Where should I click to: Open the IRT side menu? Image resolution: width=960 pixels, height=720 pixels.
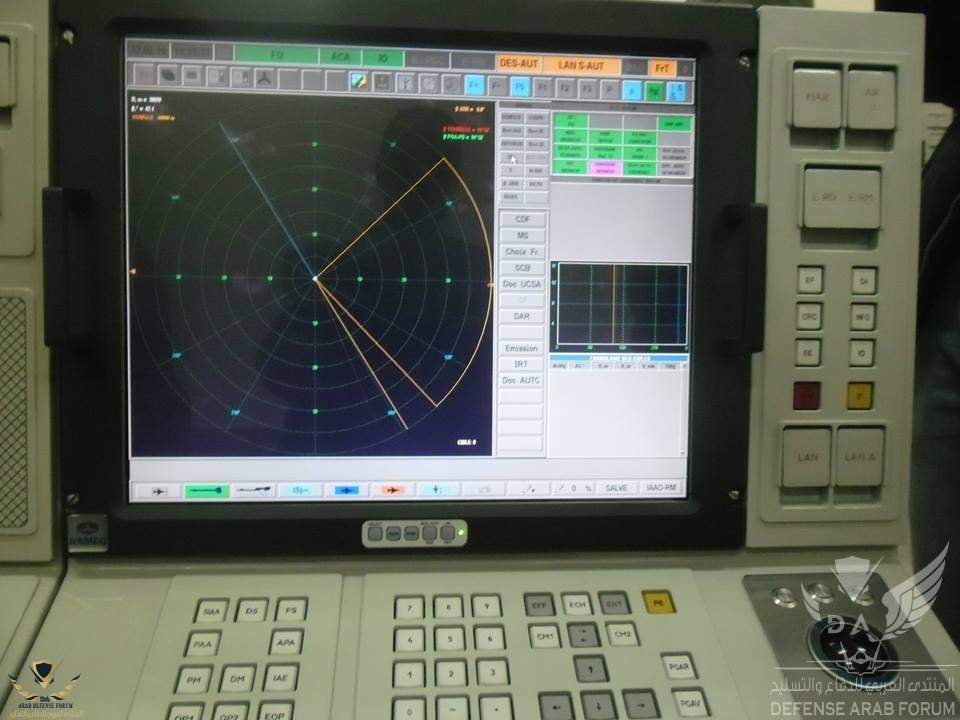521,364
